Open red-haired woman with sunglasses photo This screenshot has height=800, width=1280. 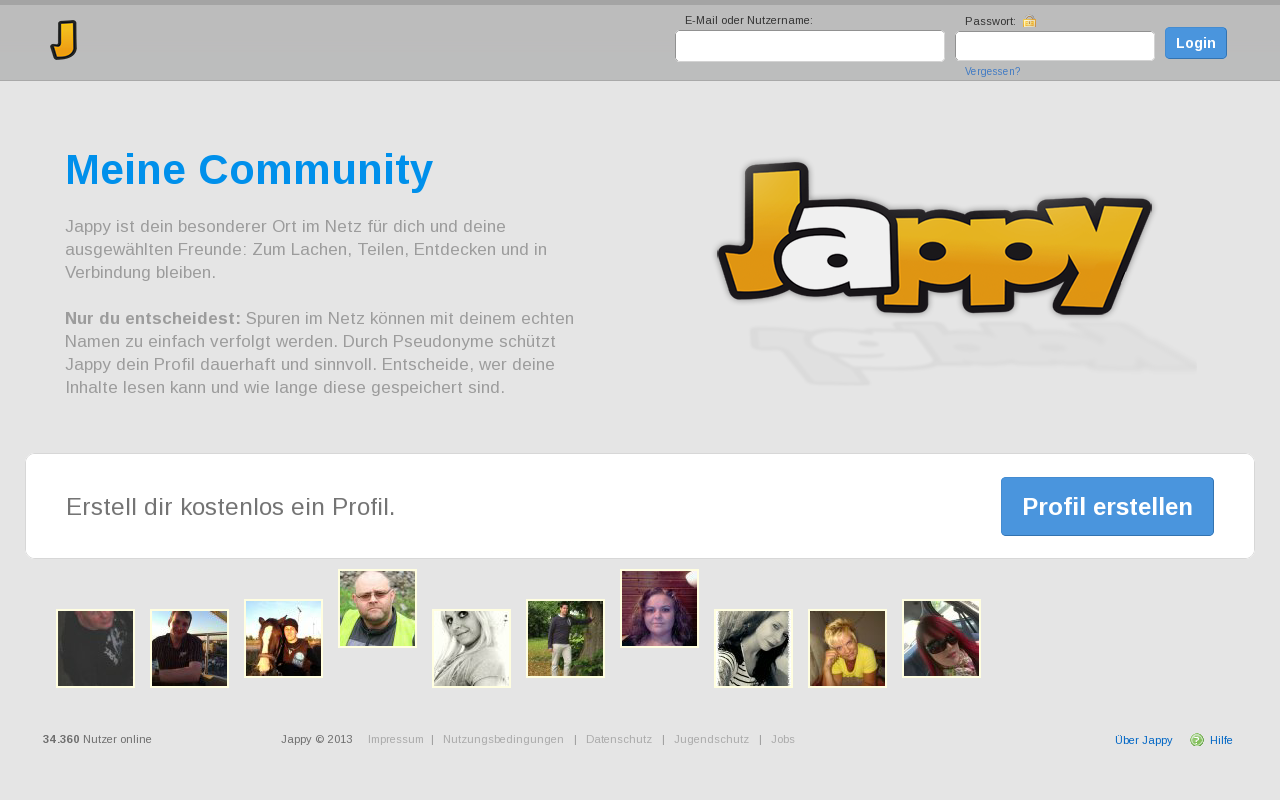(941, 639)
